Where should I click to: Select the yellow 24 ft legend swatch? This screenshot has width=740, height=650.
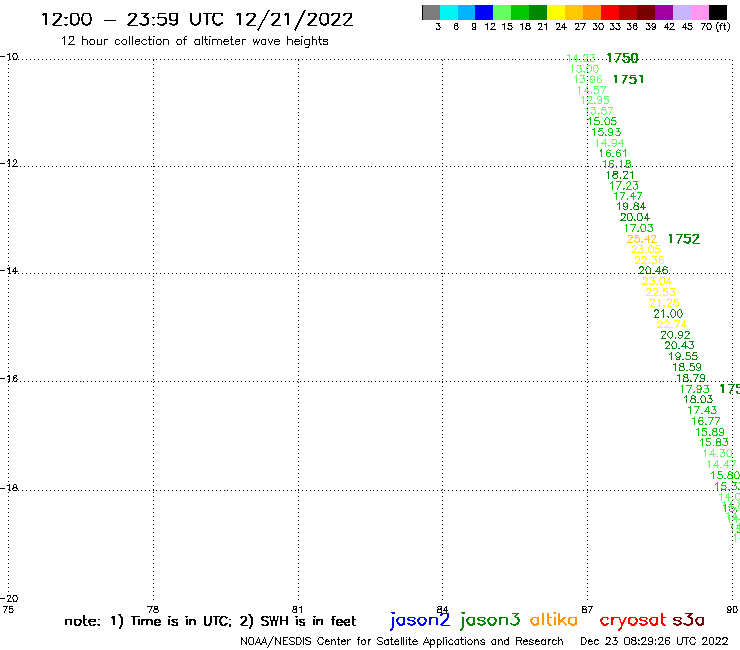[556, 12]
